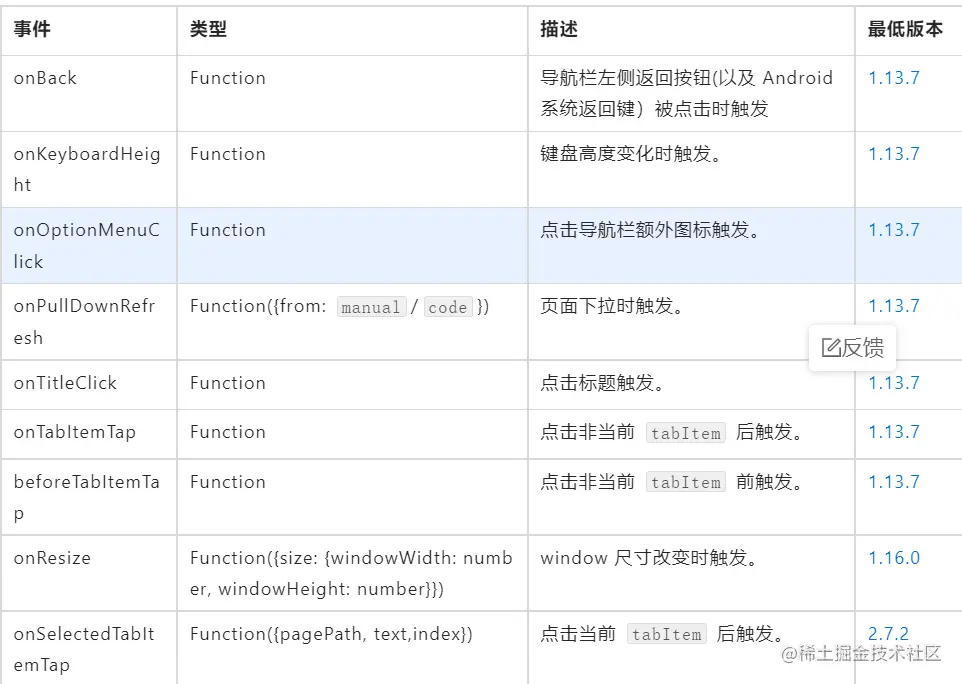Click the 2.7.2 version link
This screenshot has height=684, width=962.
[x=888, y=634]
